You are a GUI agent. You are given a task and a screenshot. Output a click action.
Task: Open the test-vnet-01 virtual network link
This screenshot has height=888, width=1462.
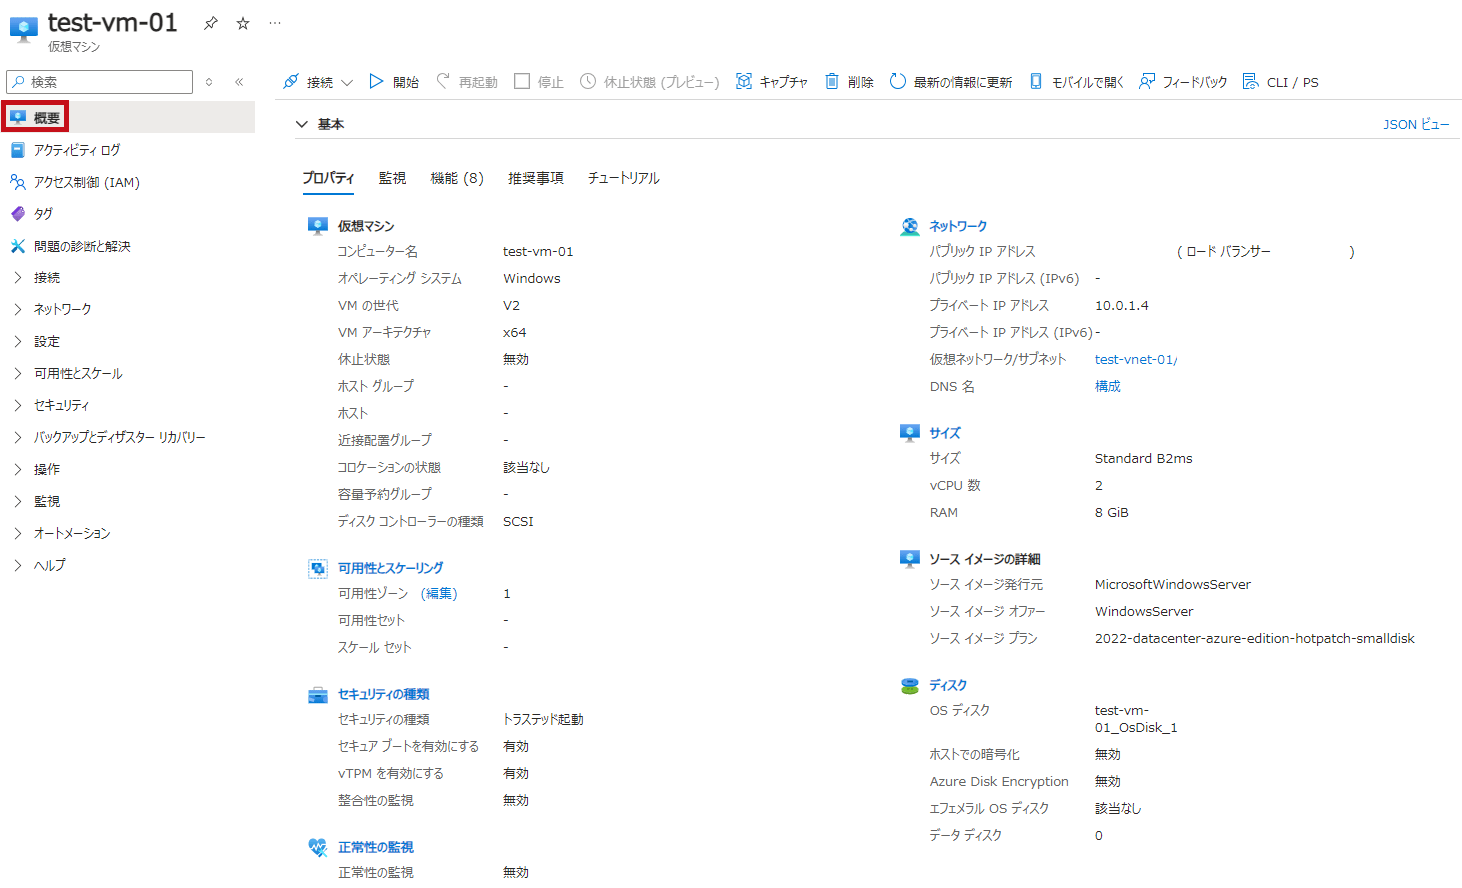(x=1136, y=359)
